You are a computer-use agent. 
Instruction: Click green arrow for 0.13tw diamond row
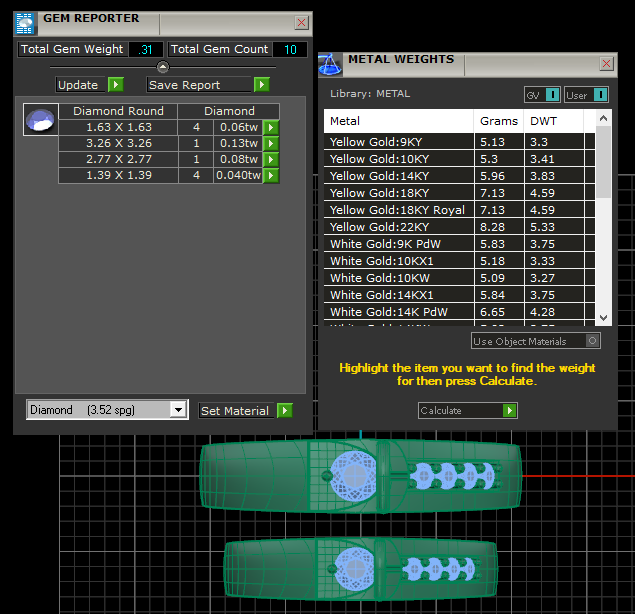pos(271,143)
